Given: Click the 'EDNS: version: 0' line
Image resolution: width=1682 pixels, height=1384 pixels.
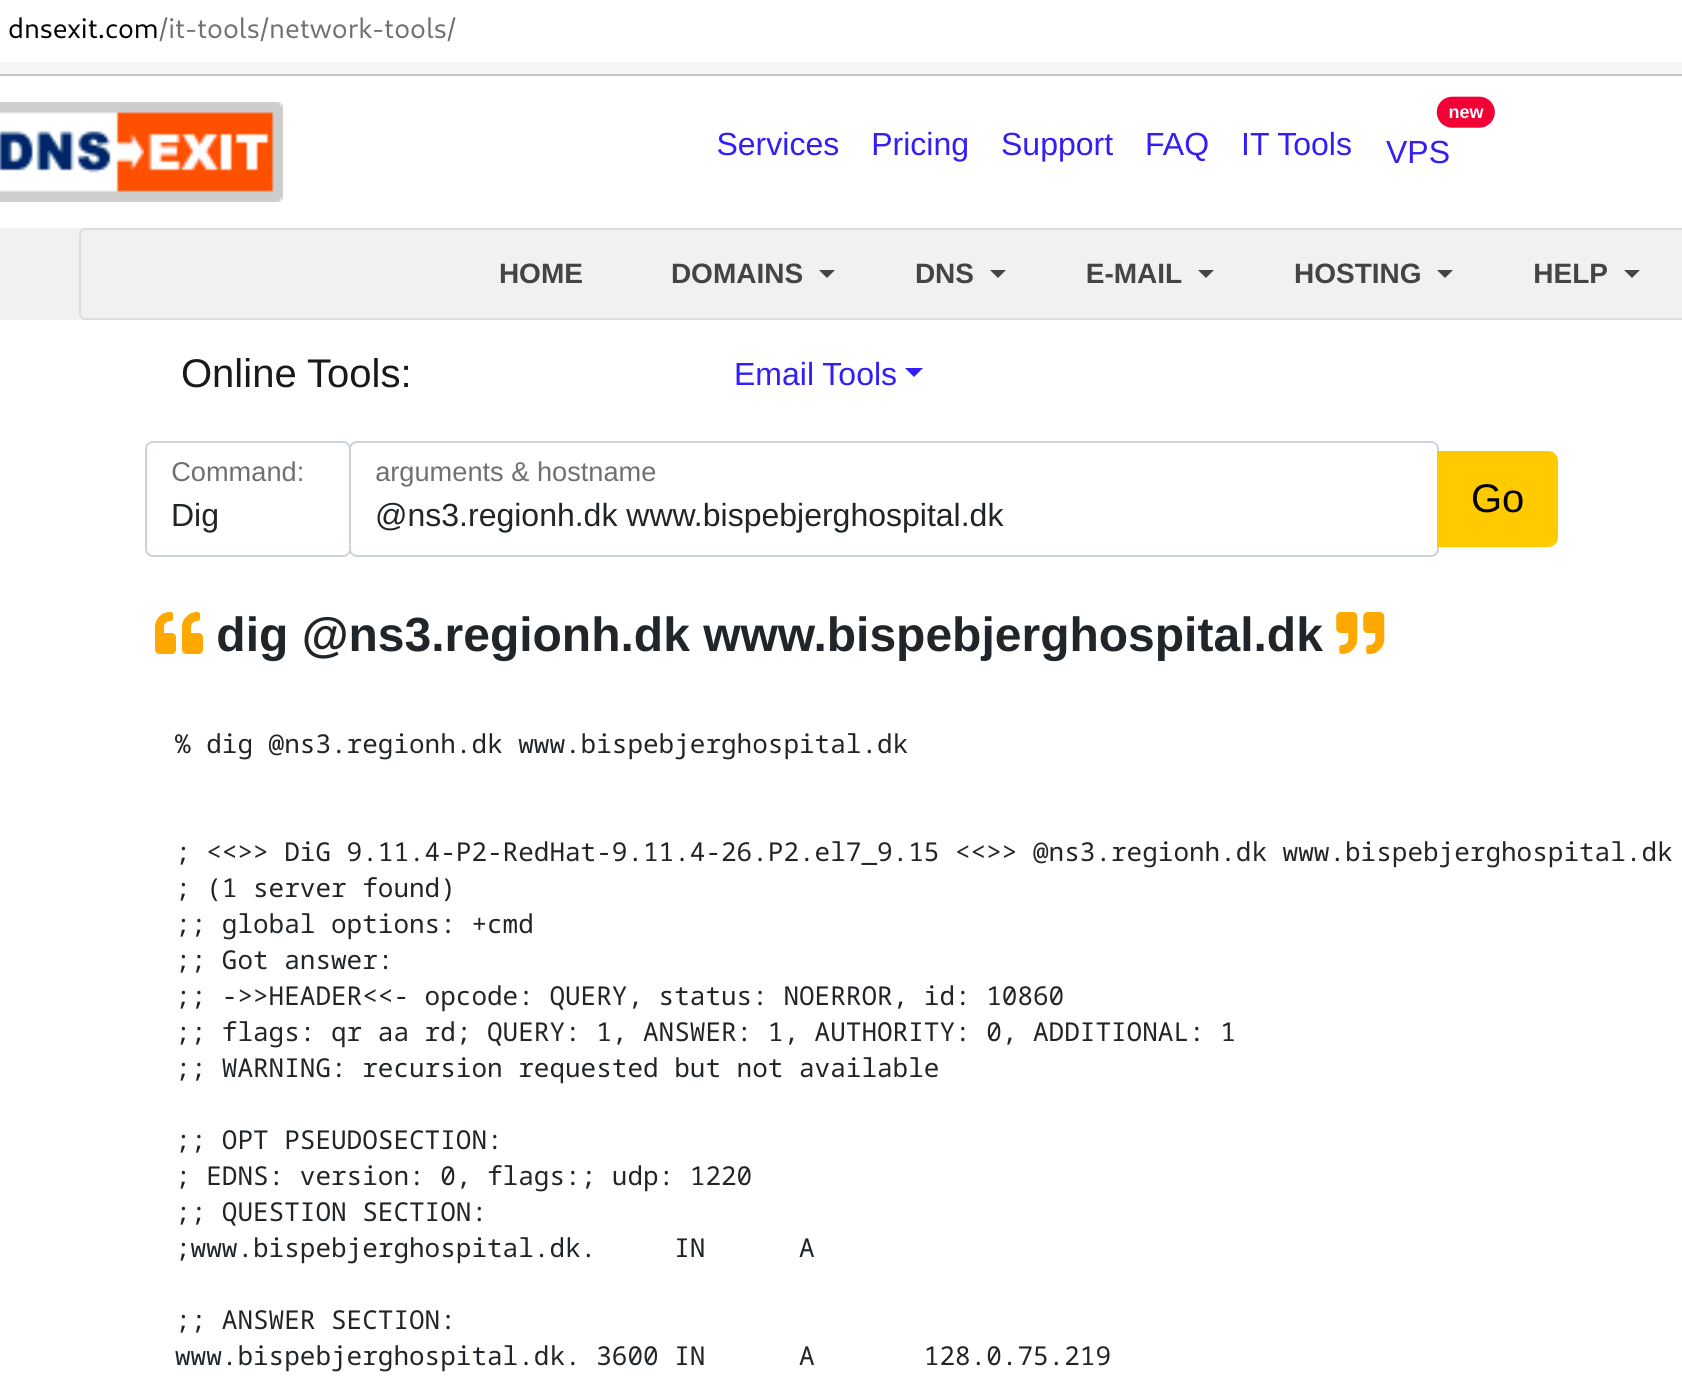Looking at the screenshot, I should point(463,1177).
